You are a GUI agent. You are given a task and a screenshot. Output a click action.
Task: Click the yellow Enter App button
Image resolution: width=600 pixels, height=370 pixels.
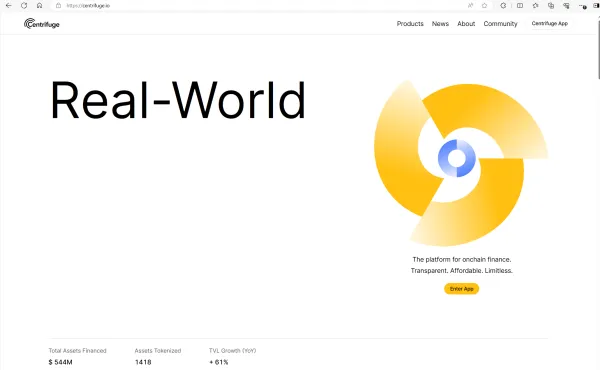(x=461, y=289)
